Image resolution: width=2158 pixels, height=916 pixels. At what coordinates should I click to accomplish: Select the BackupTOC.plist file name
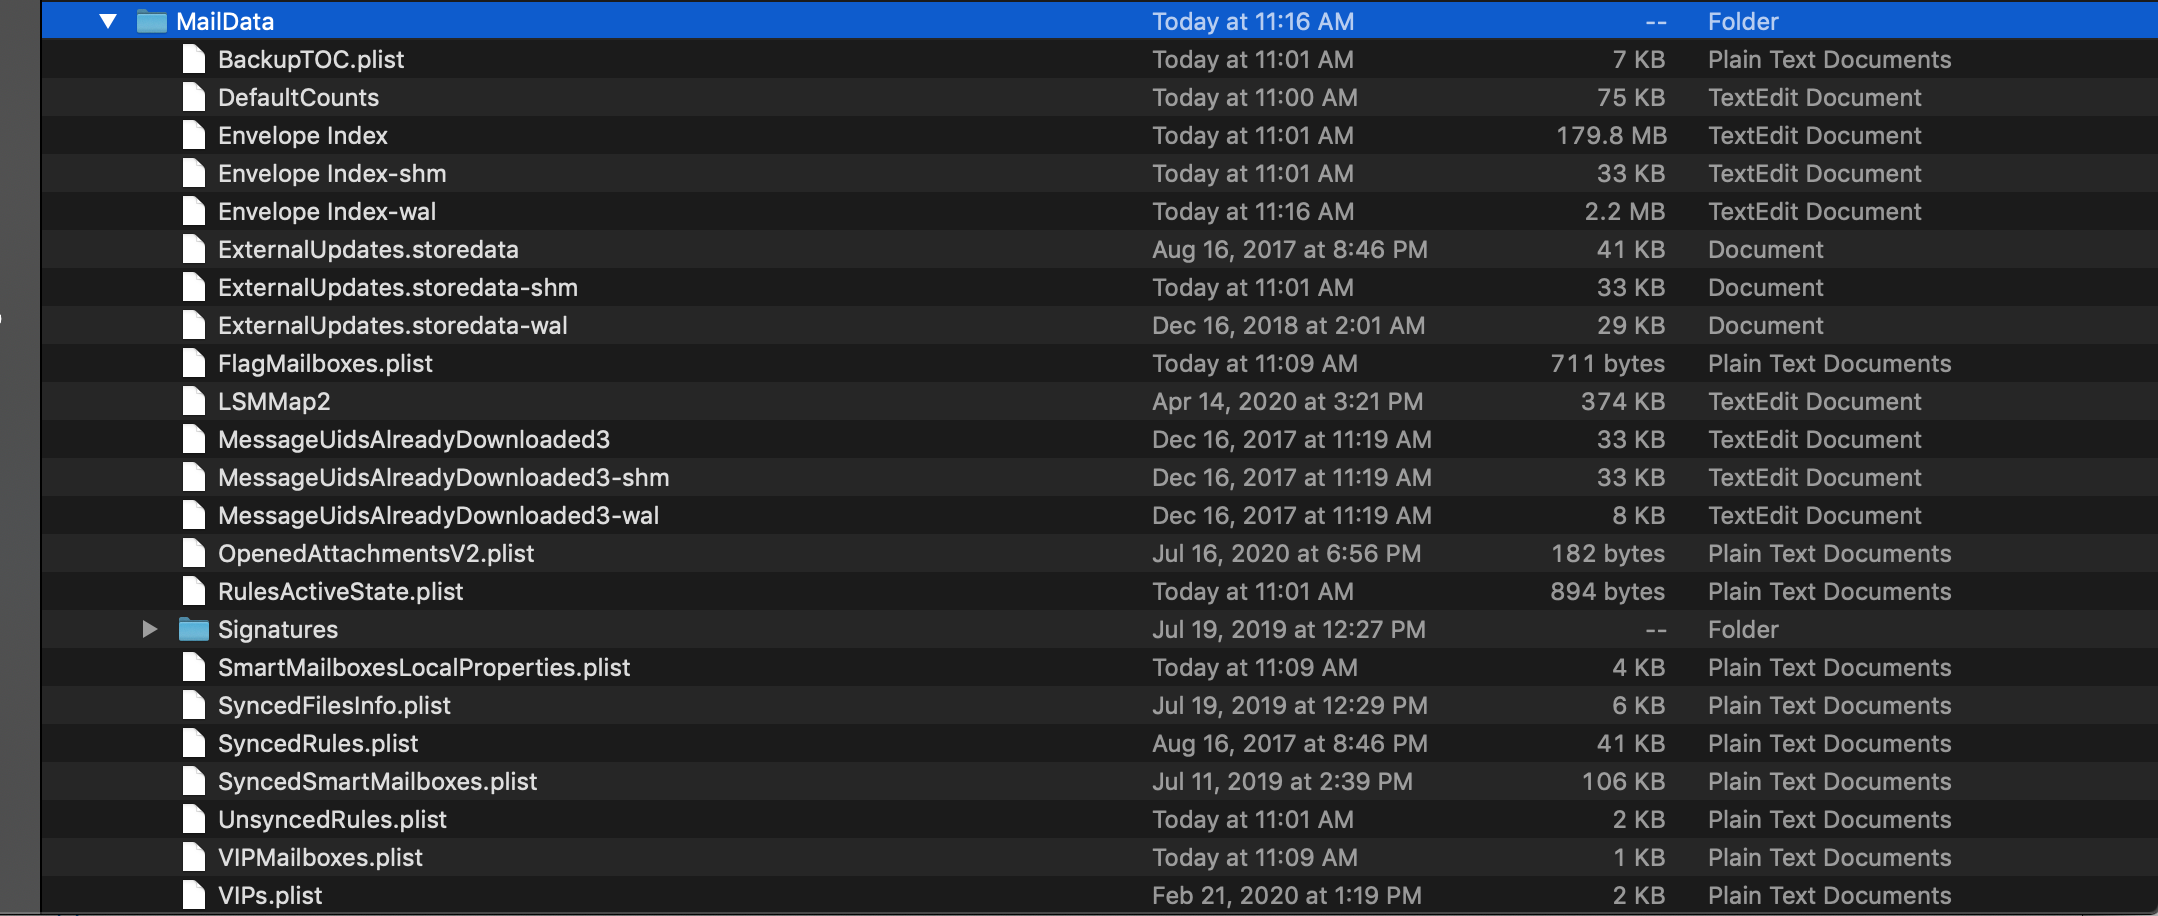coord(311,59)
